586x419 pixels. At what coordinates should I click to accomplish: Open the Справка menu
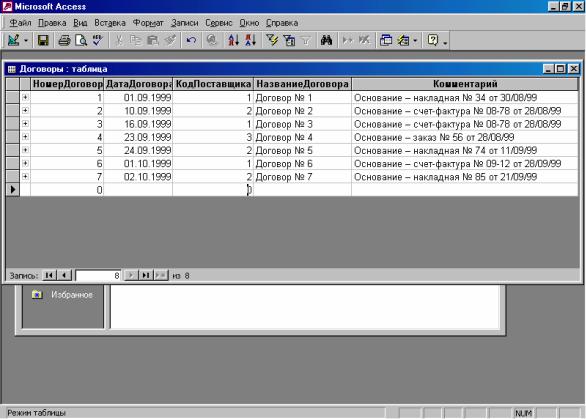tap(282, 23)
